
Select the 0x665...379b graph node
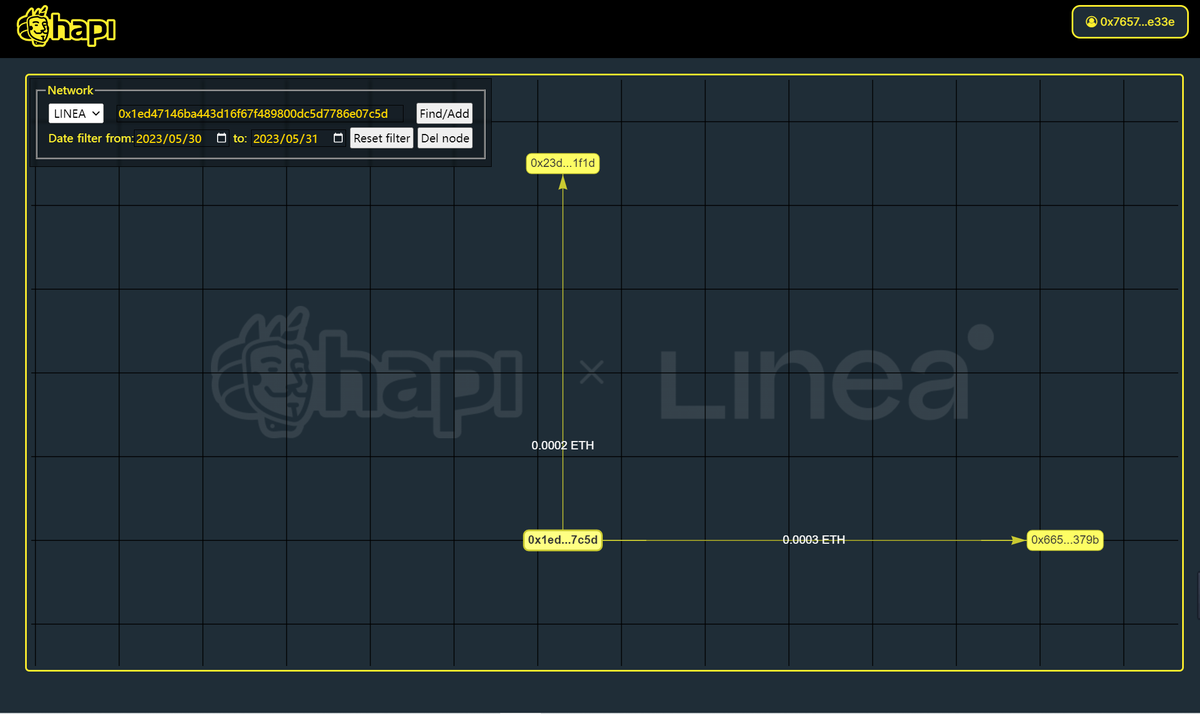pyautogui.click(x=1065, y=540)
